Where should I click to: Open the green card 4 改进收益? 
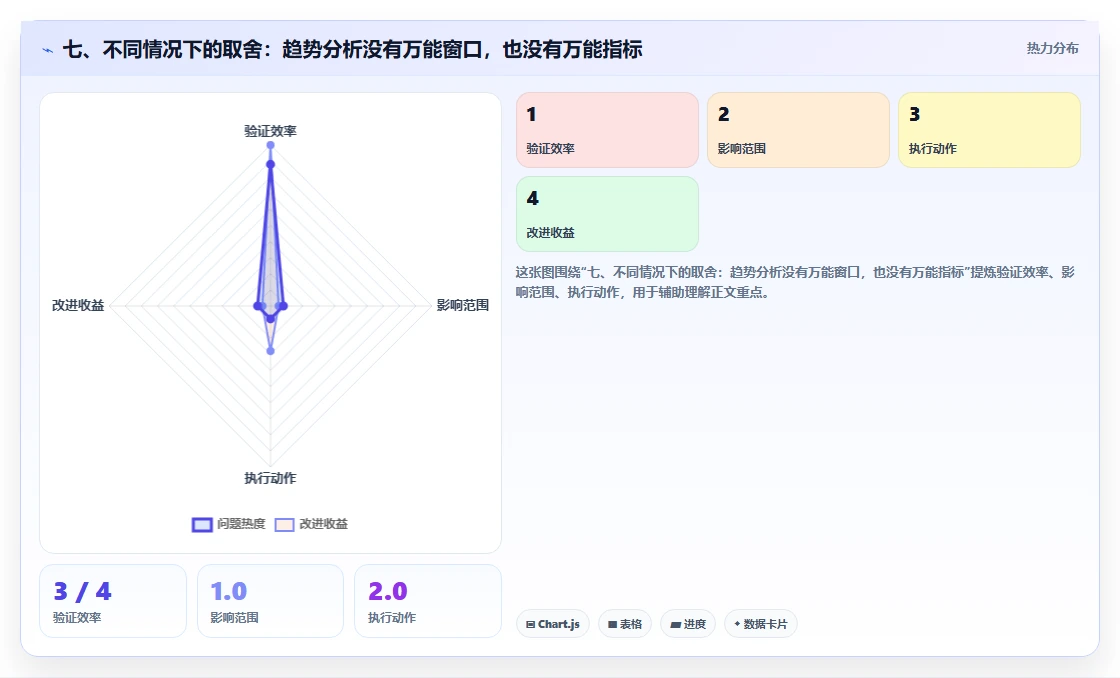pyautogui.click(x=607, y=214)
